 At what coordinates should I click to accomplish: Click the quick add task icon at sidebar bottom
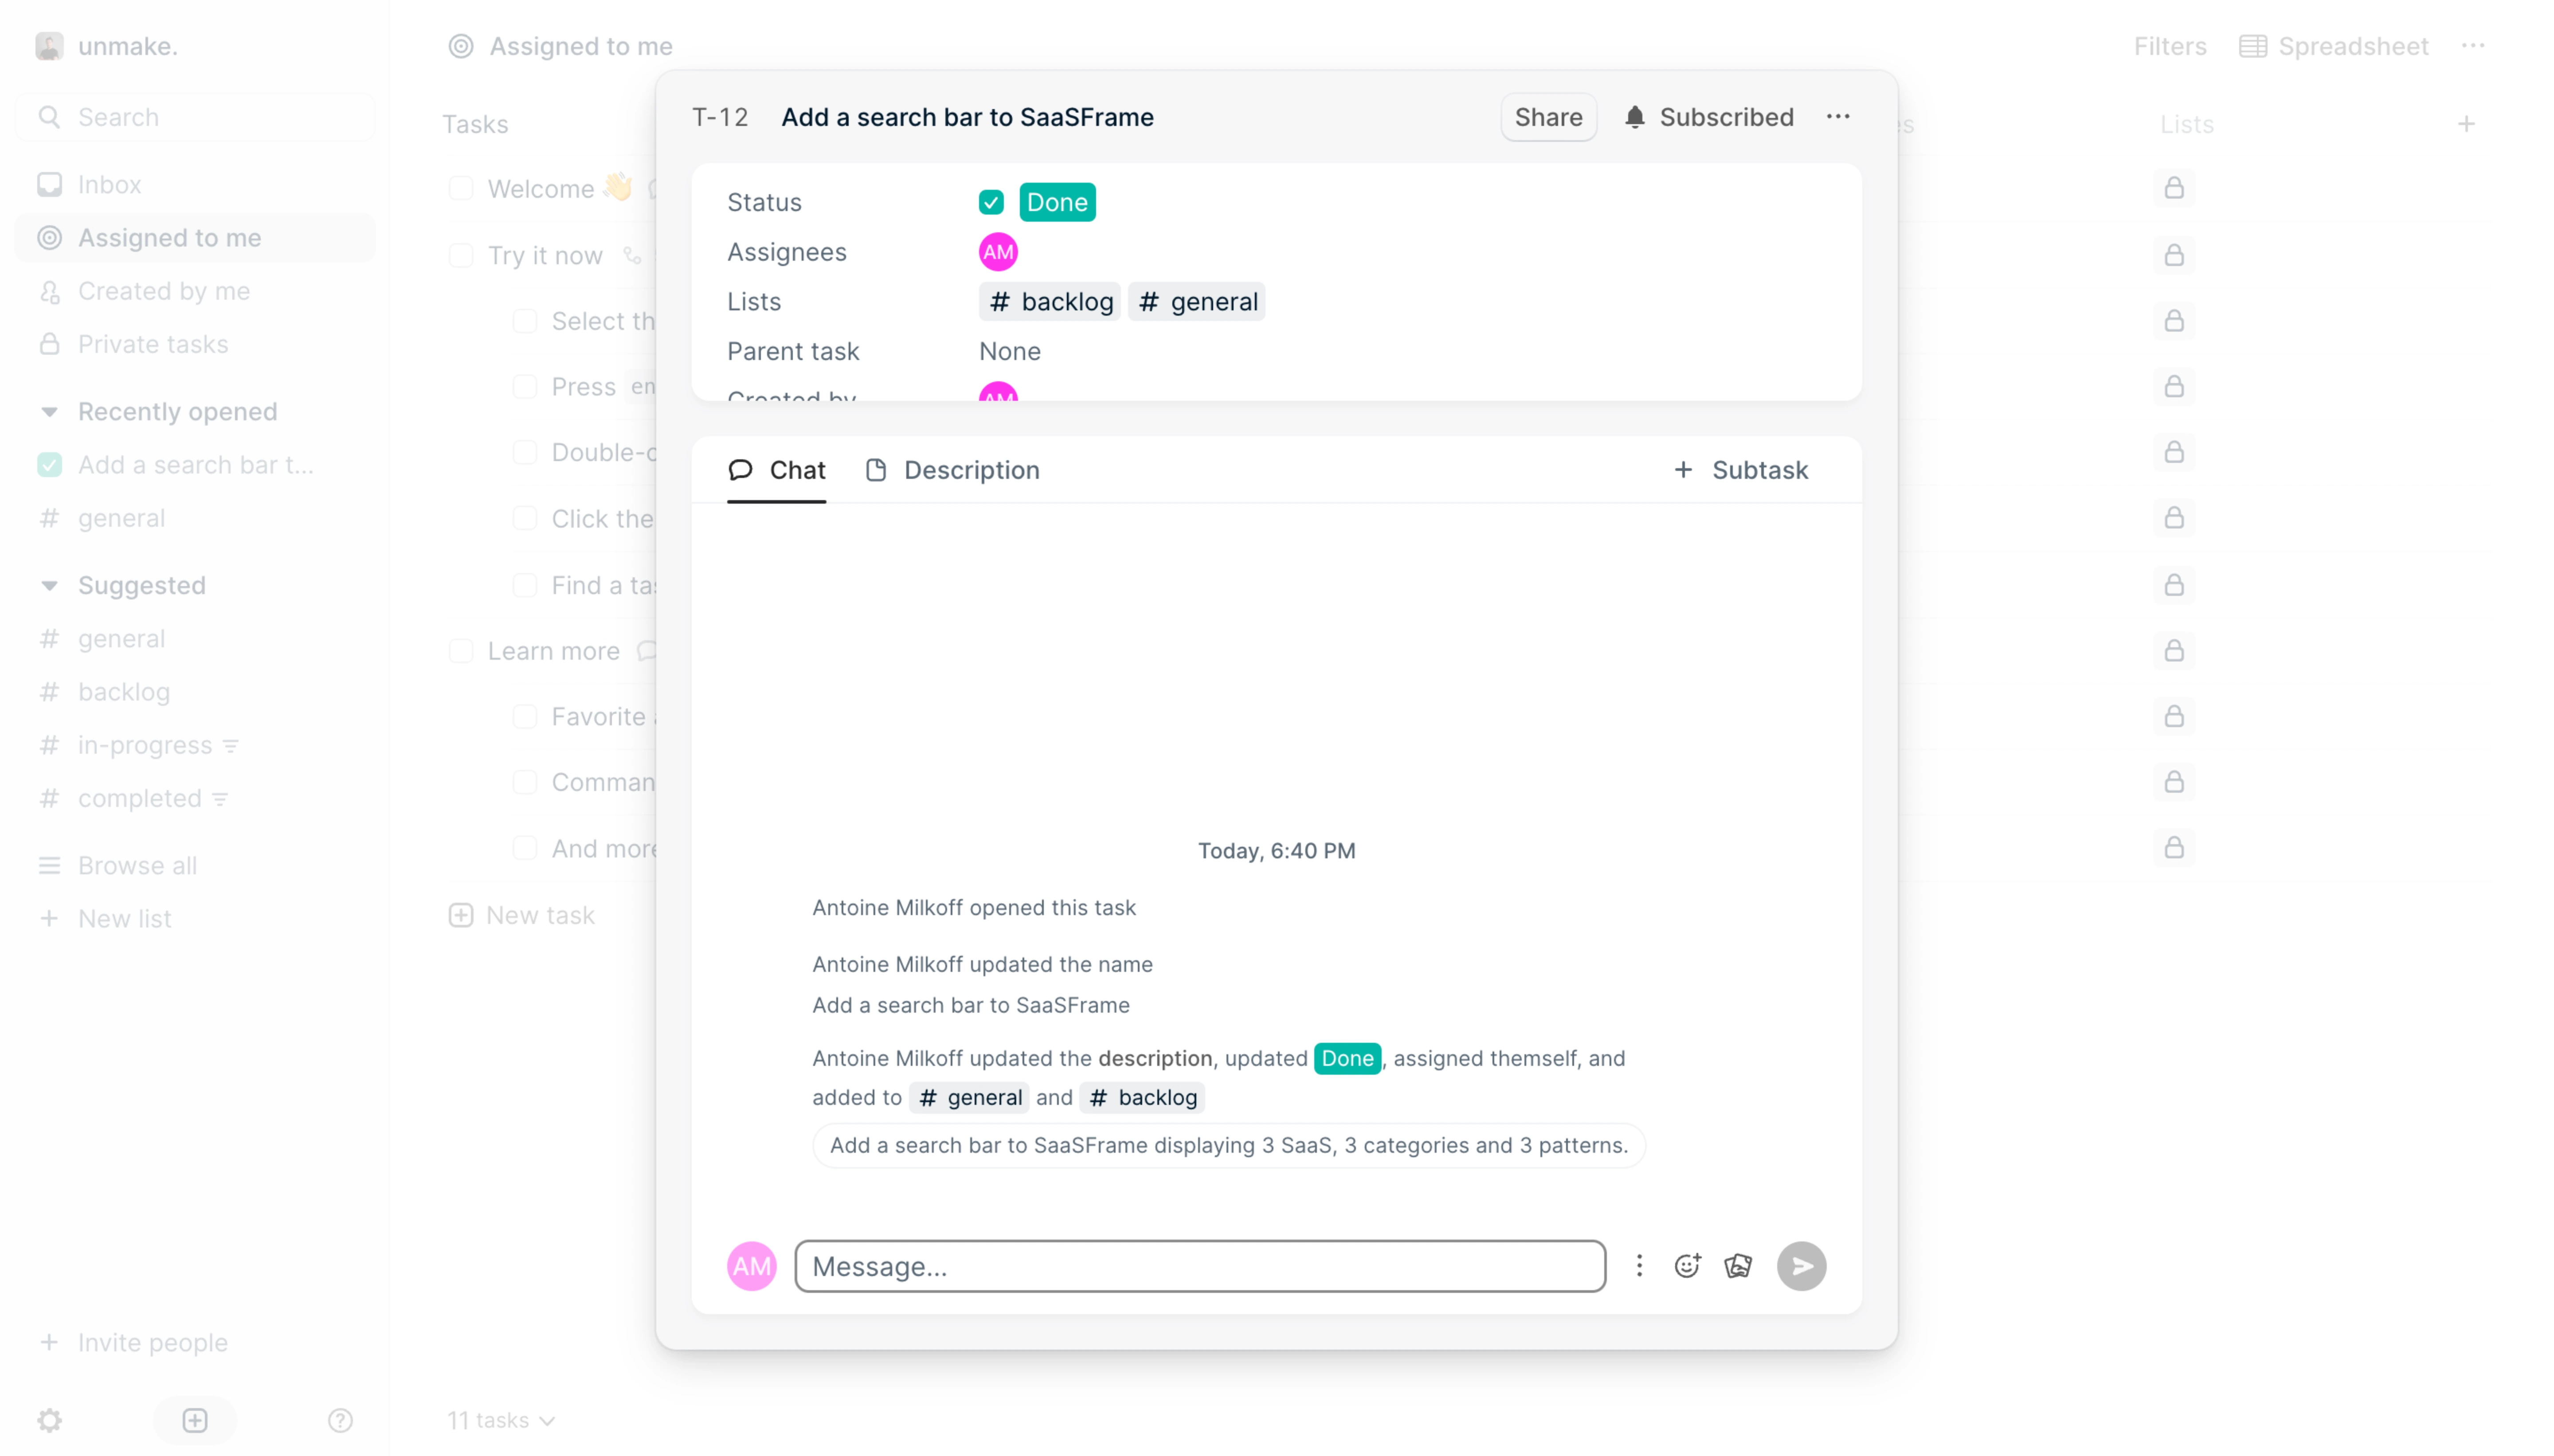(x=195, y=1420)
